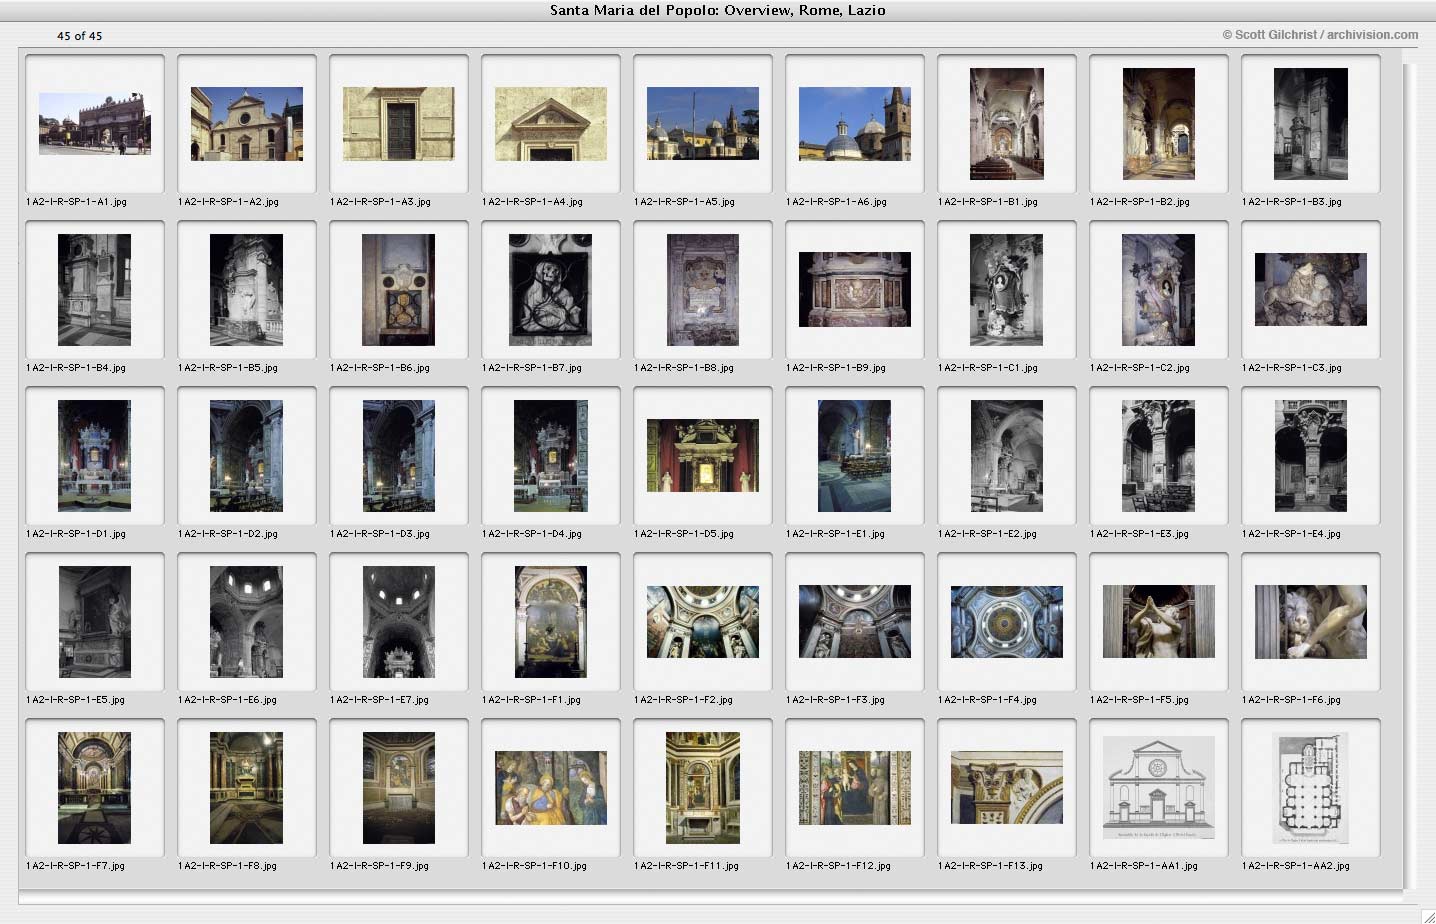Screen dimensions: 1436x924
Task: Open thumbnail 1A2-I-R-SP-1-D3.jpg
Action: tap(399, 456)
